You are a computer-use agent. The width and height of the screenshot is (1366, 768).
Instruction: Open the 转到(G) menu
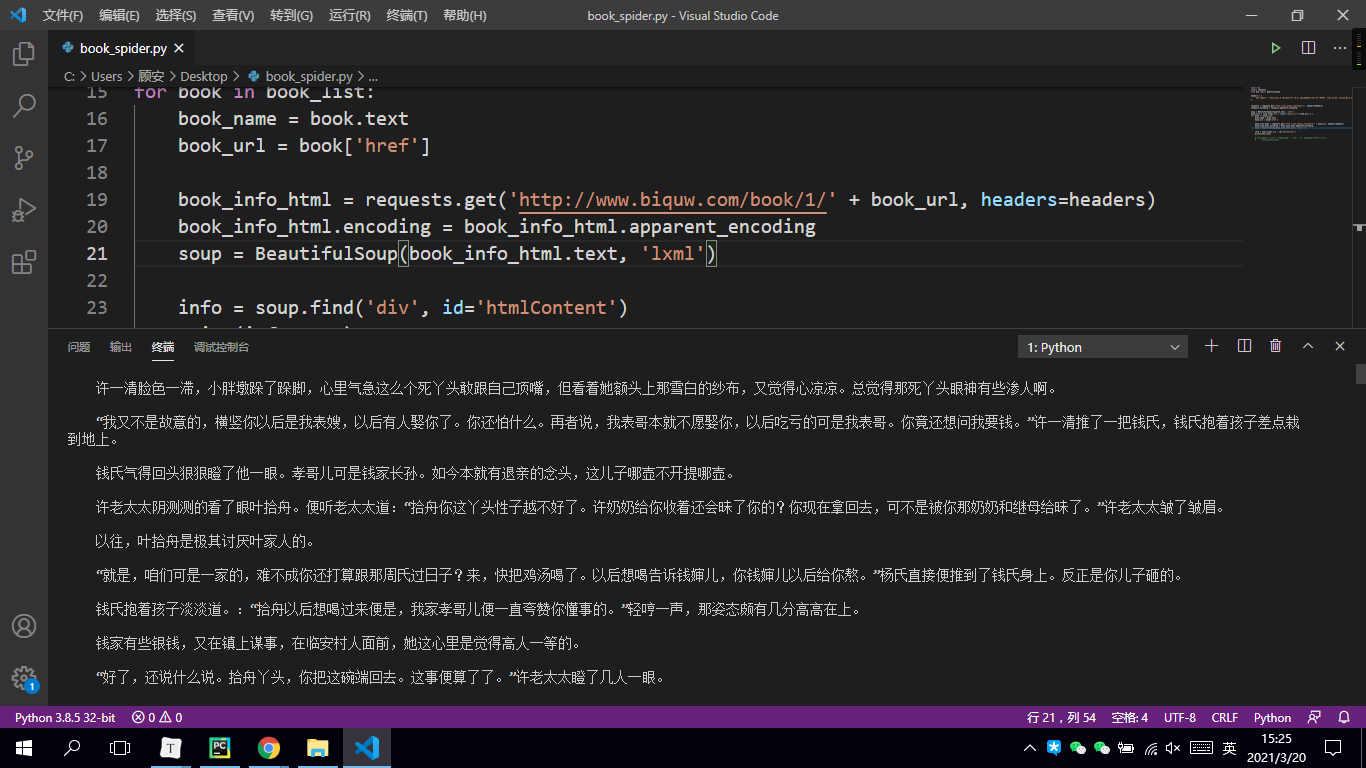tap(291, 15)
